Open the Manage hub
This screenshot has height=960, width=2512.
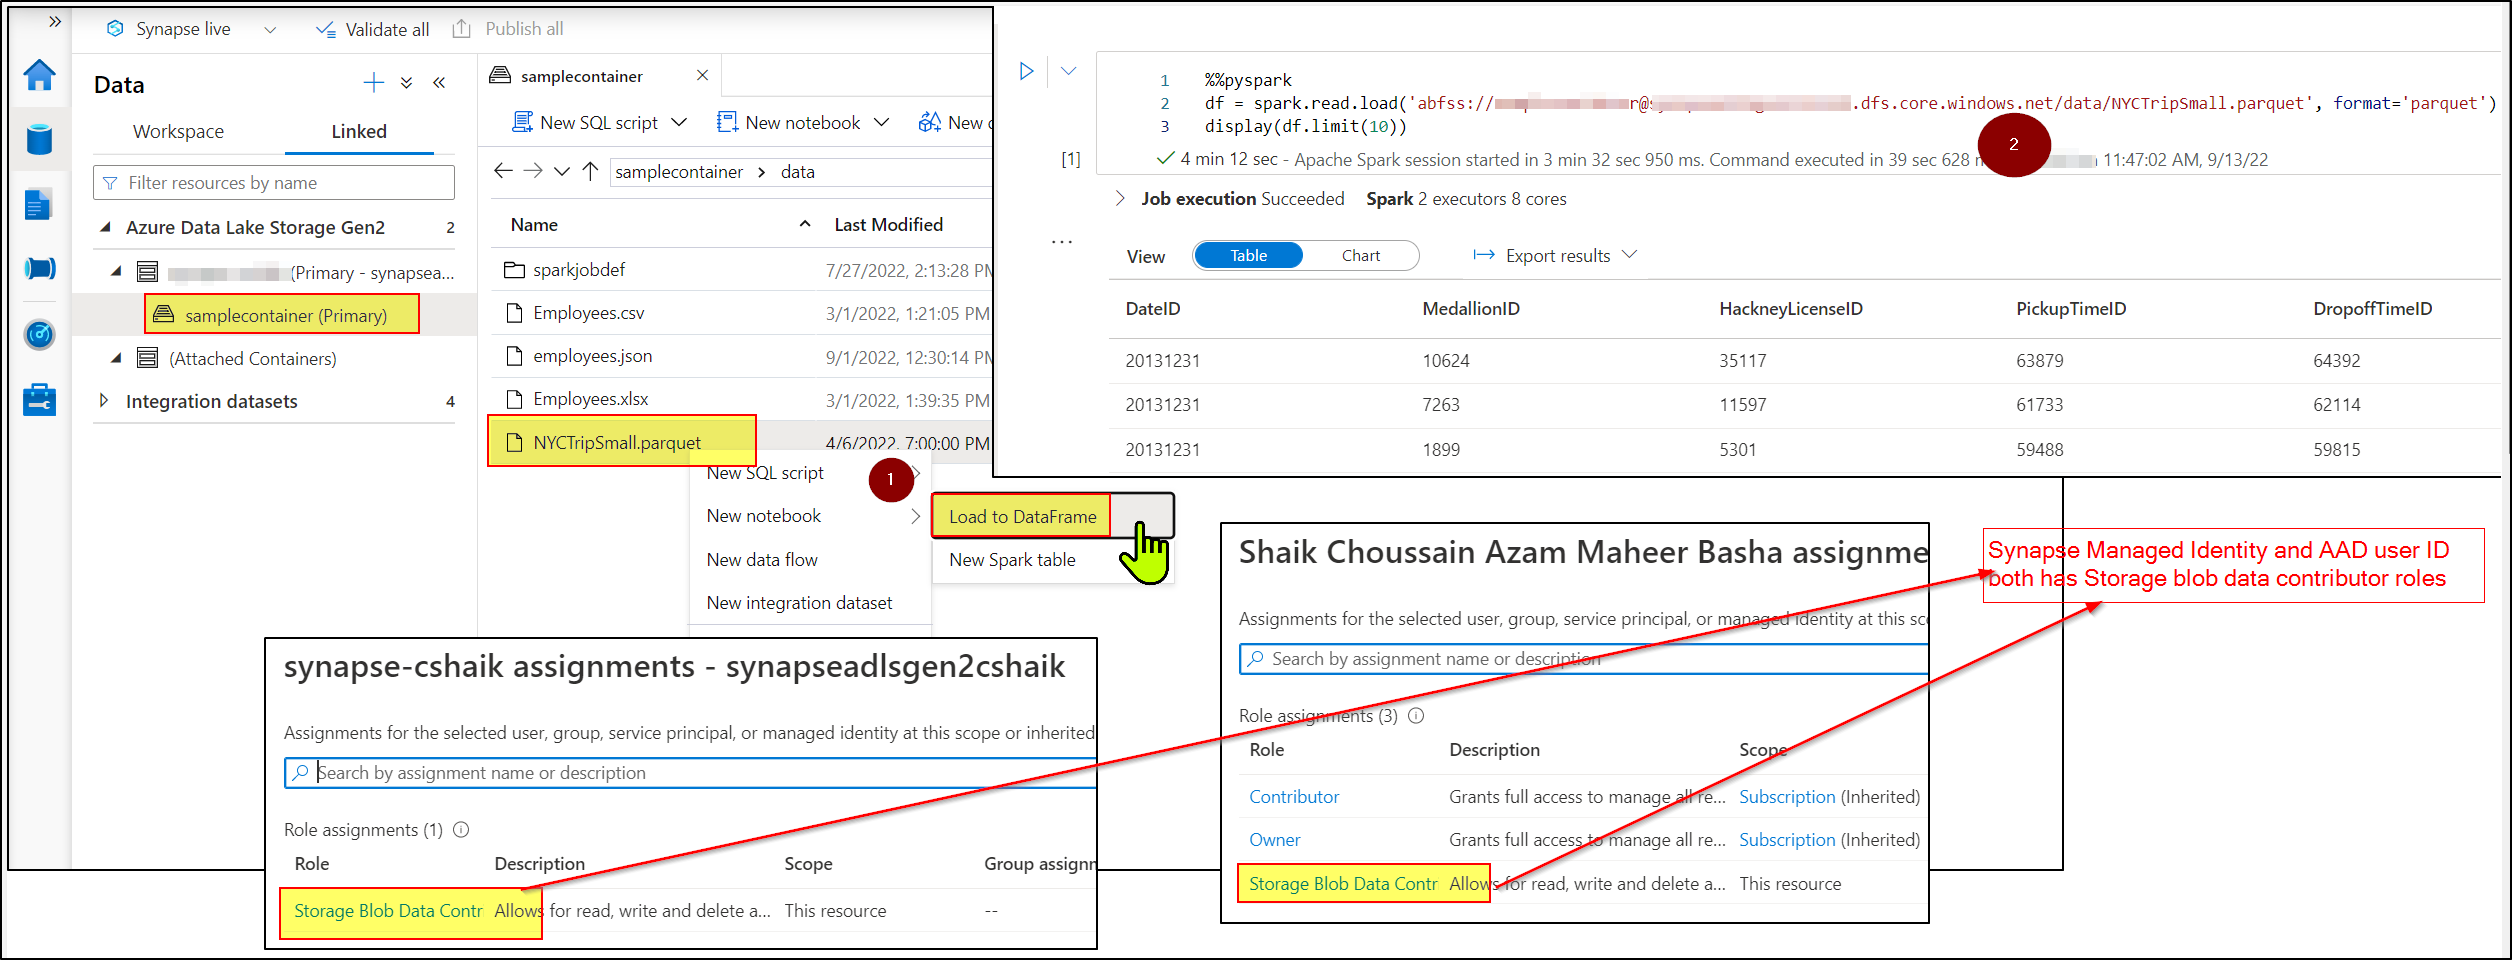[39, 399]
